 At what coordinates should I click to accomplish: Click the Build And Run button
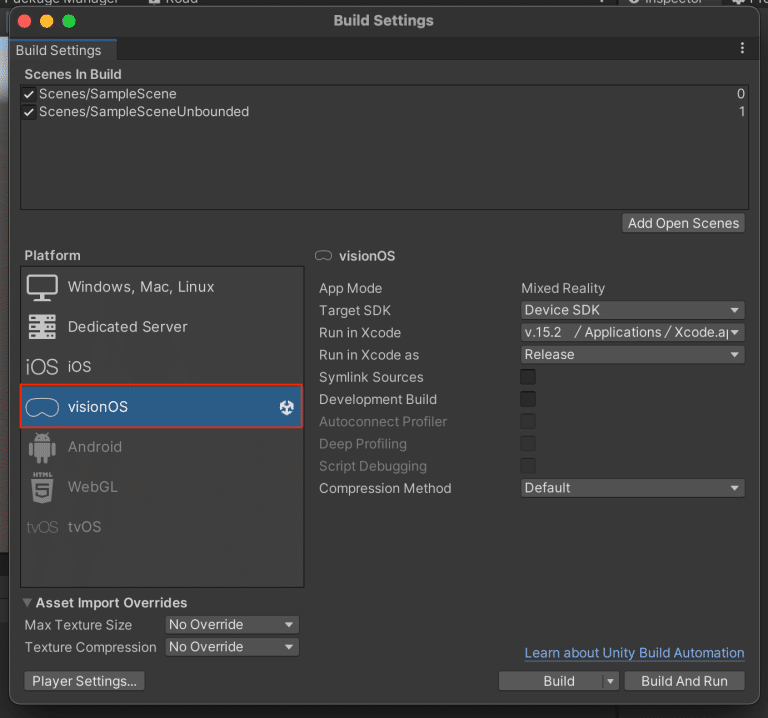(x=684, y=681)
